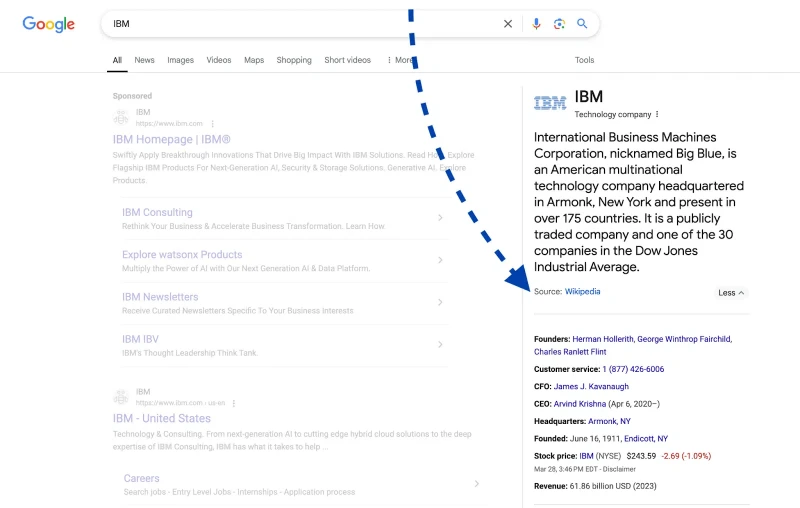Image resolution: width=800 pixels, height=508 pixels.
Task: Click the stock Disclaimer link
Action: (x=619, y=469)
